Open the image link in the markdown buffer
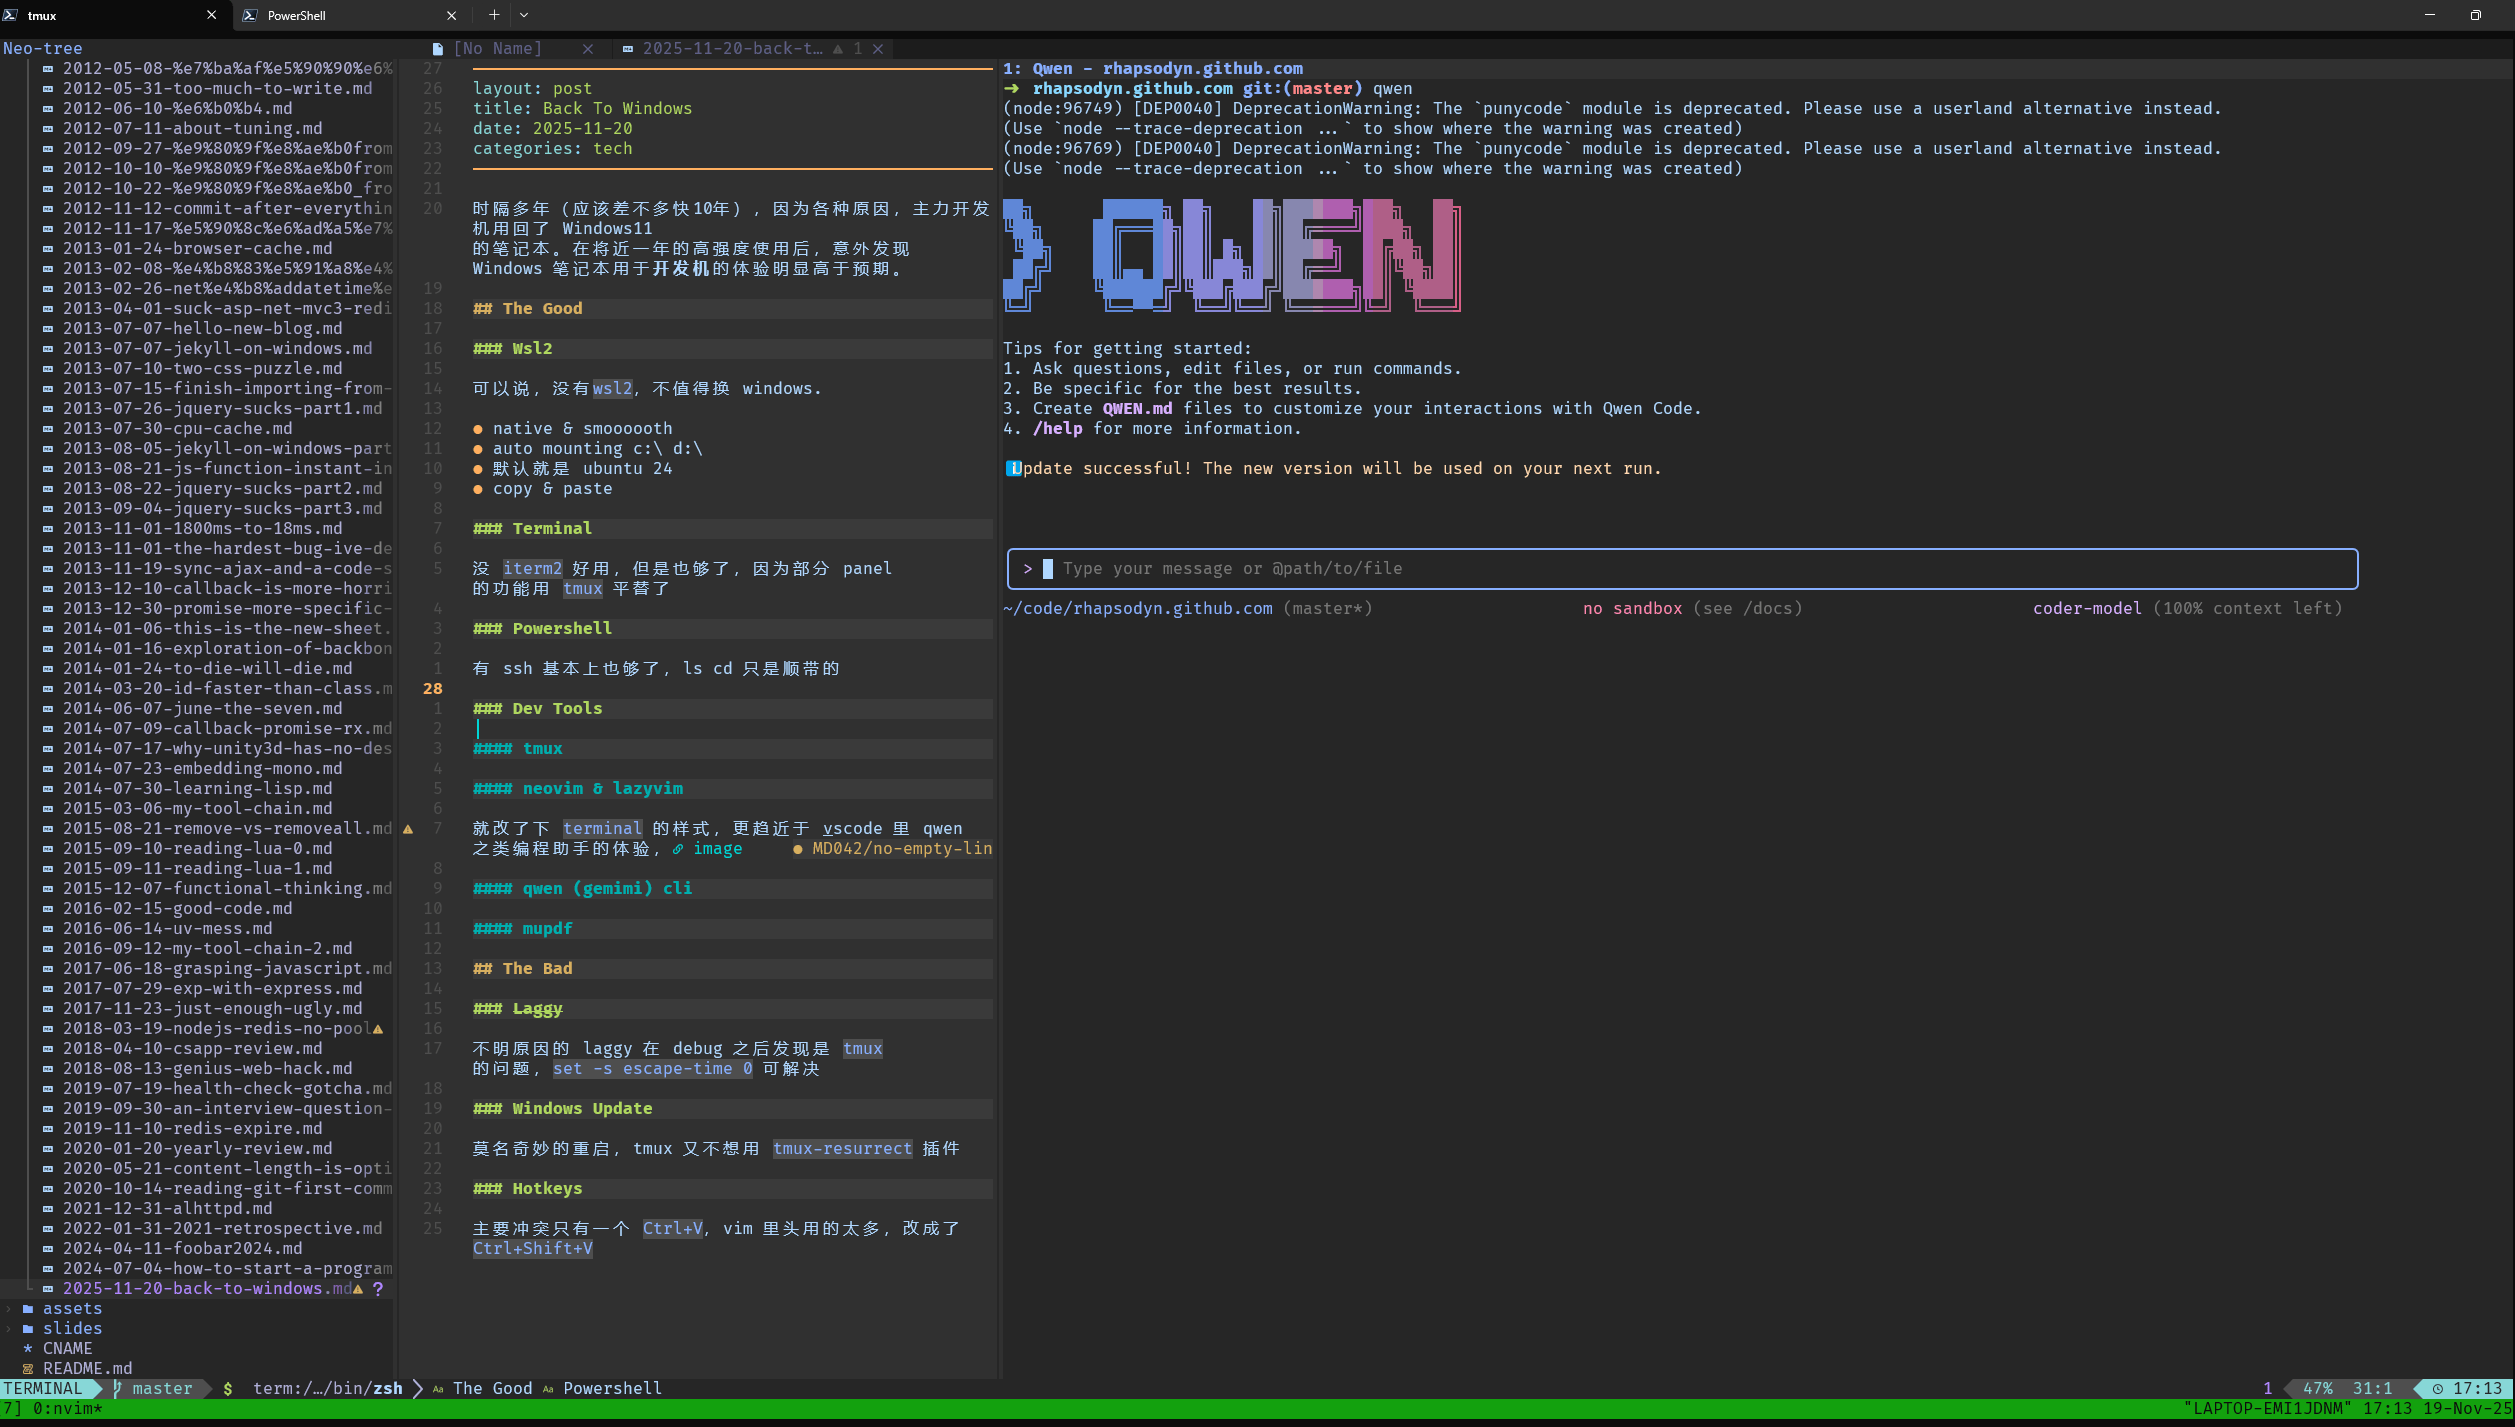 tap(718, 848)
